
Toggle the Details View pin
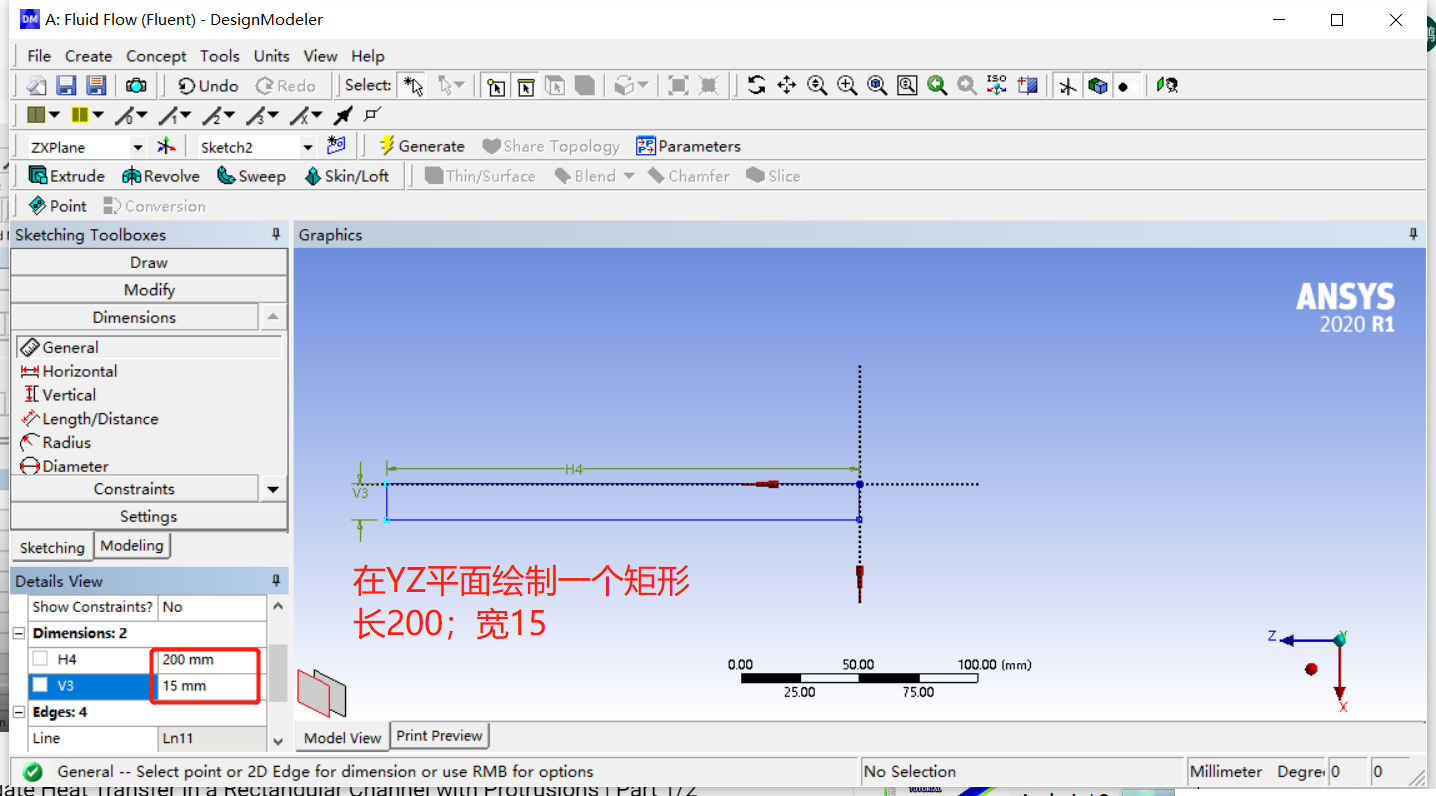276,581
